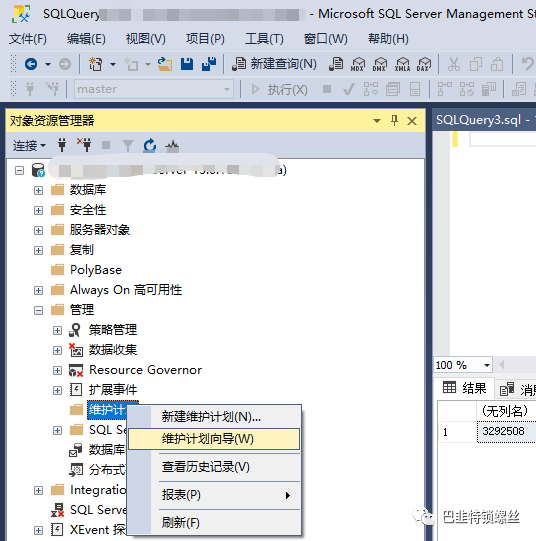Click the database engine query icon
The width and height of the screenshot is (536, 541).
click(x=336, y=64)
